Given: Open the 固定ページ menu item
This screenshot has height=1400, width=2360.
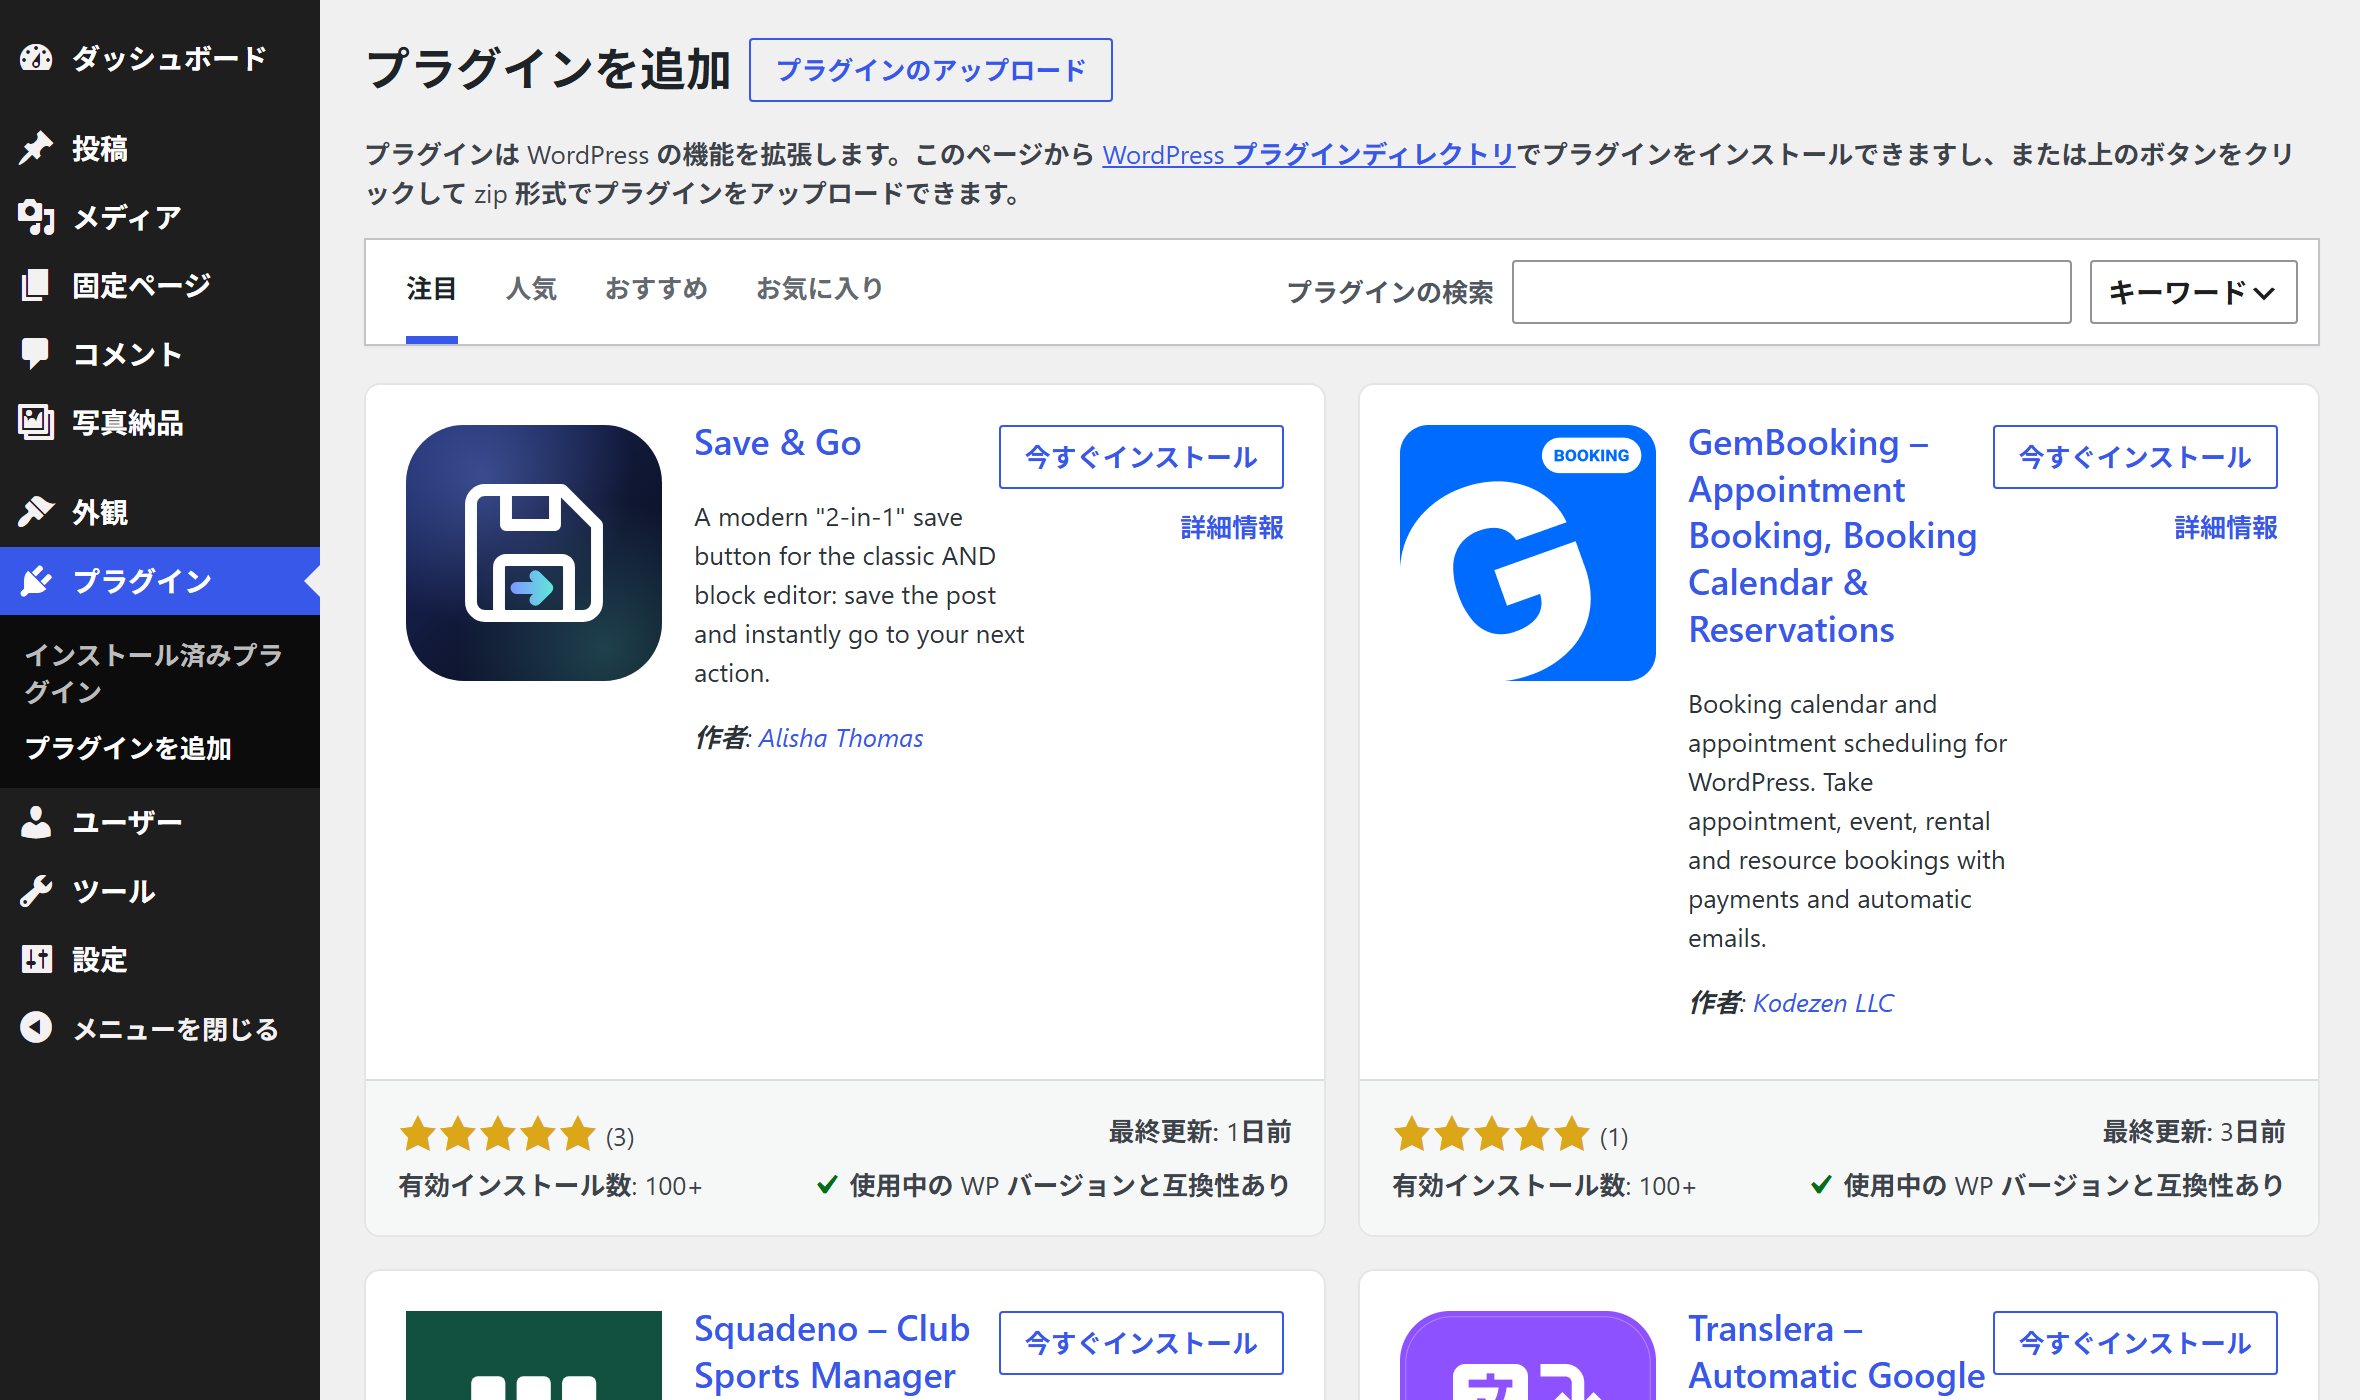Looking at the screenshot, I should tap(160, 285).
